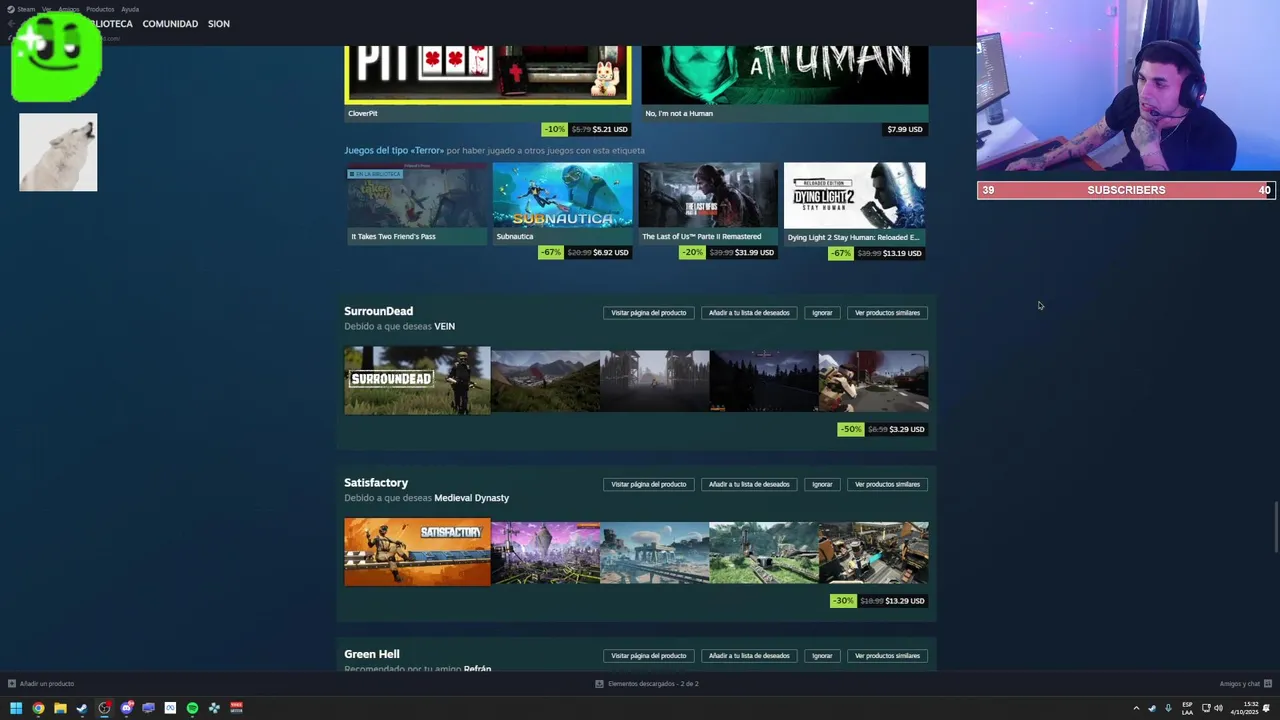Click SurrounDead $3.29 USD price

coord(907,429)
